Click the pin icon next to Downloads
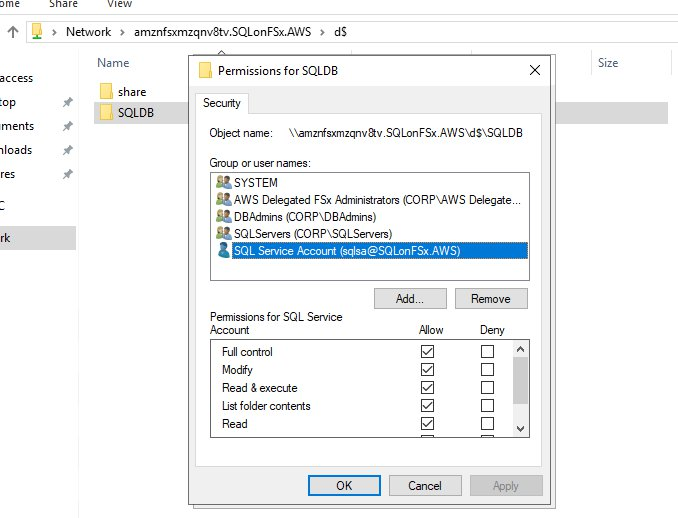The image size is (678, 518). [67, 150]
